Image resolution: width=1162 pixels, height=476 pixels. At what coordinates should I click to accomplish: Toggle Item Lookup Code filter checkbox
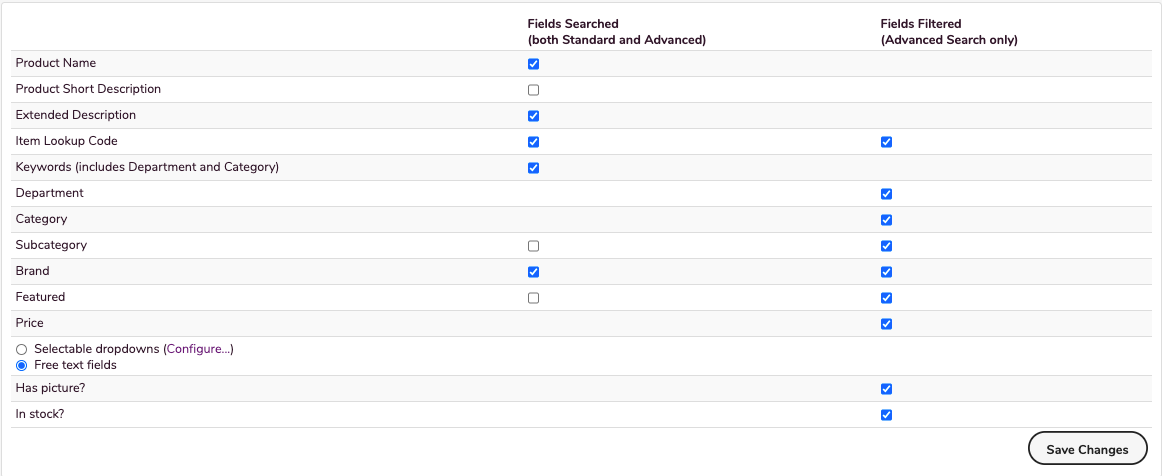pyautogui.click(x=886, y=142)
